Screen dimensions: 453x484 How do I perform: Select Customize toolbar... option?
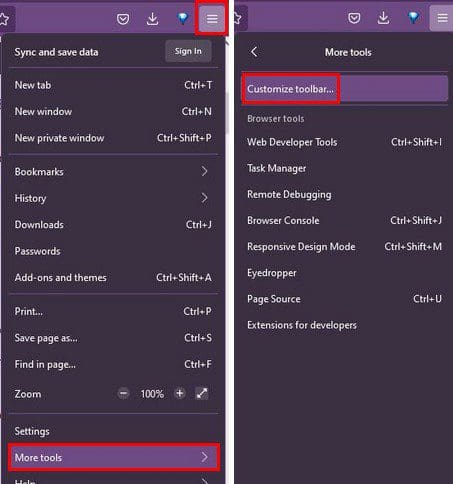pyautogui.click(x=345, y=89)
